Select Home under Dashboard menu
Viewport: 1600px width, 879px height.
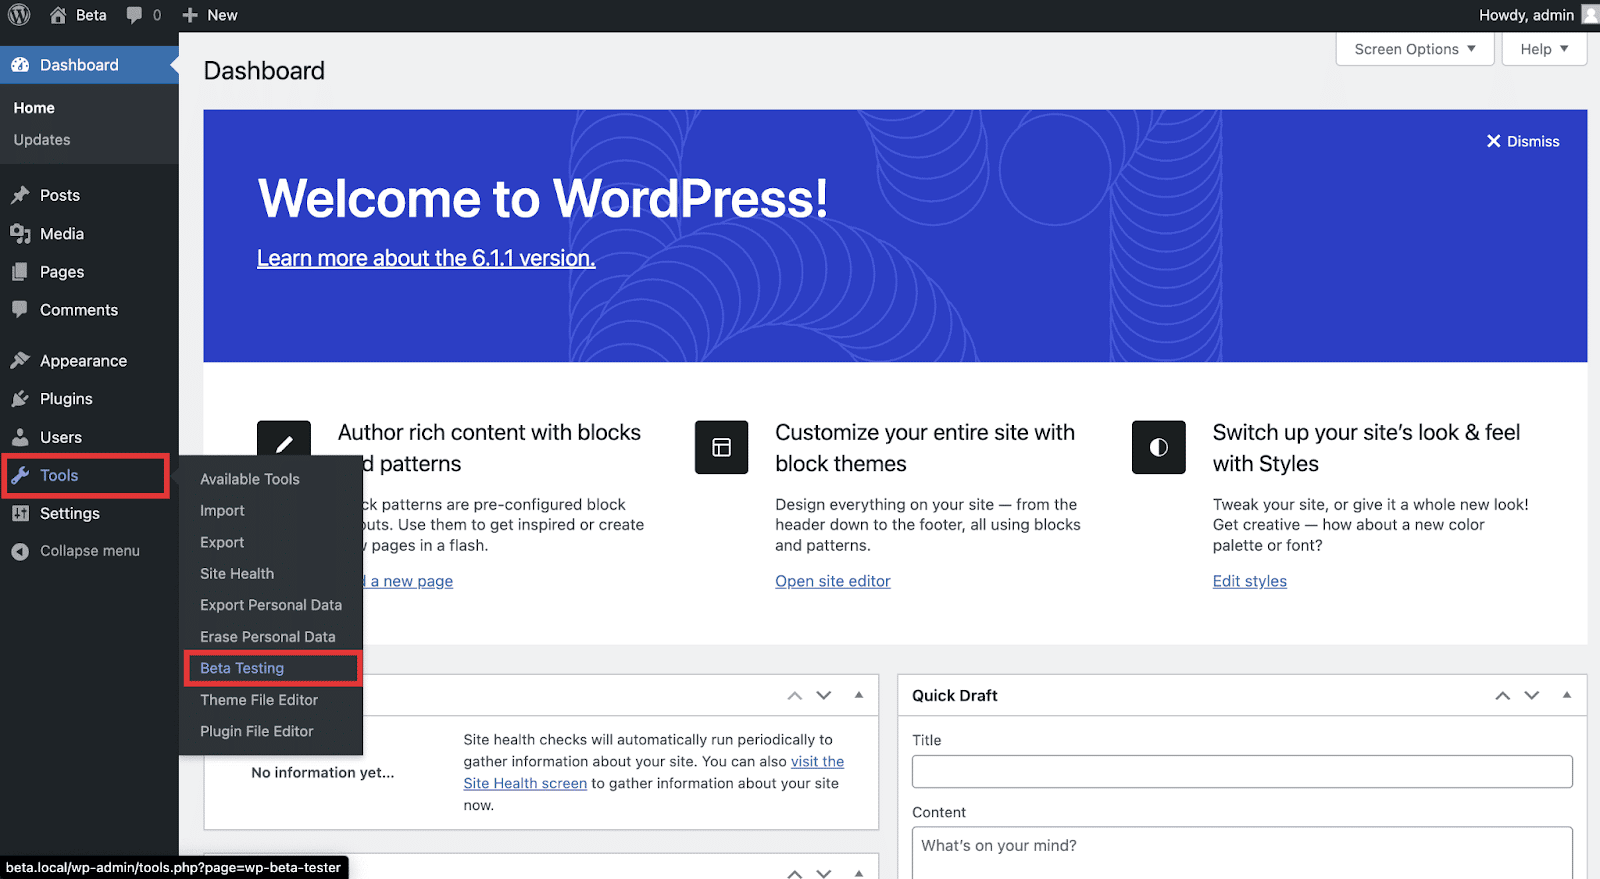(x=34, y=108)
